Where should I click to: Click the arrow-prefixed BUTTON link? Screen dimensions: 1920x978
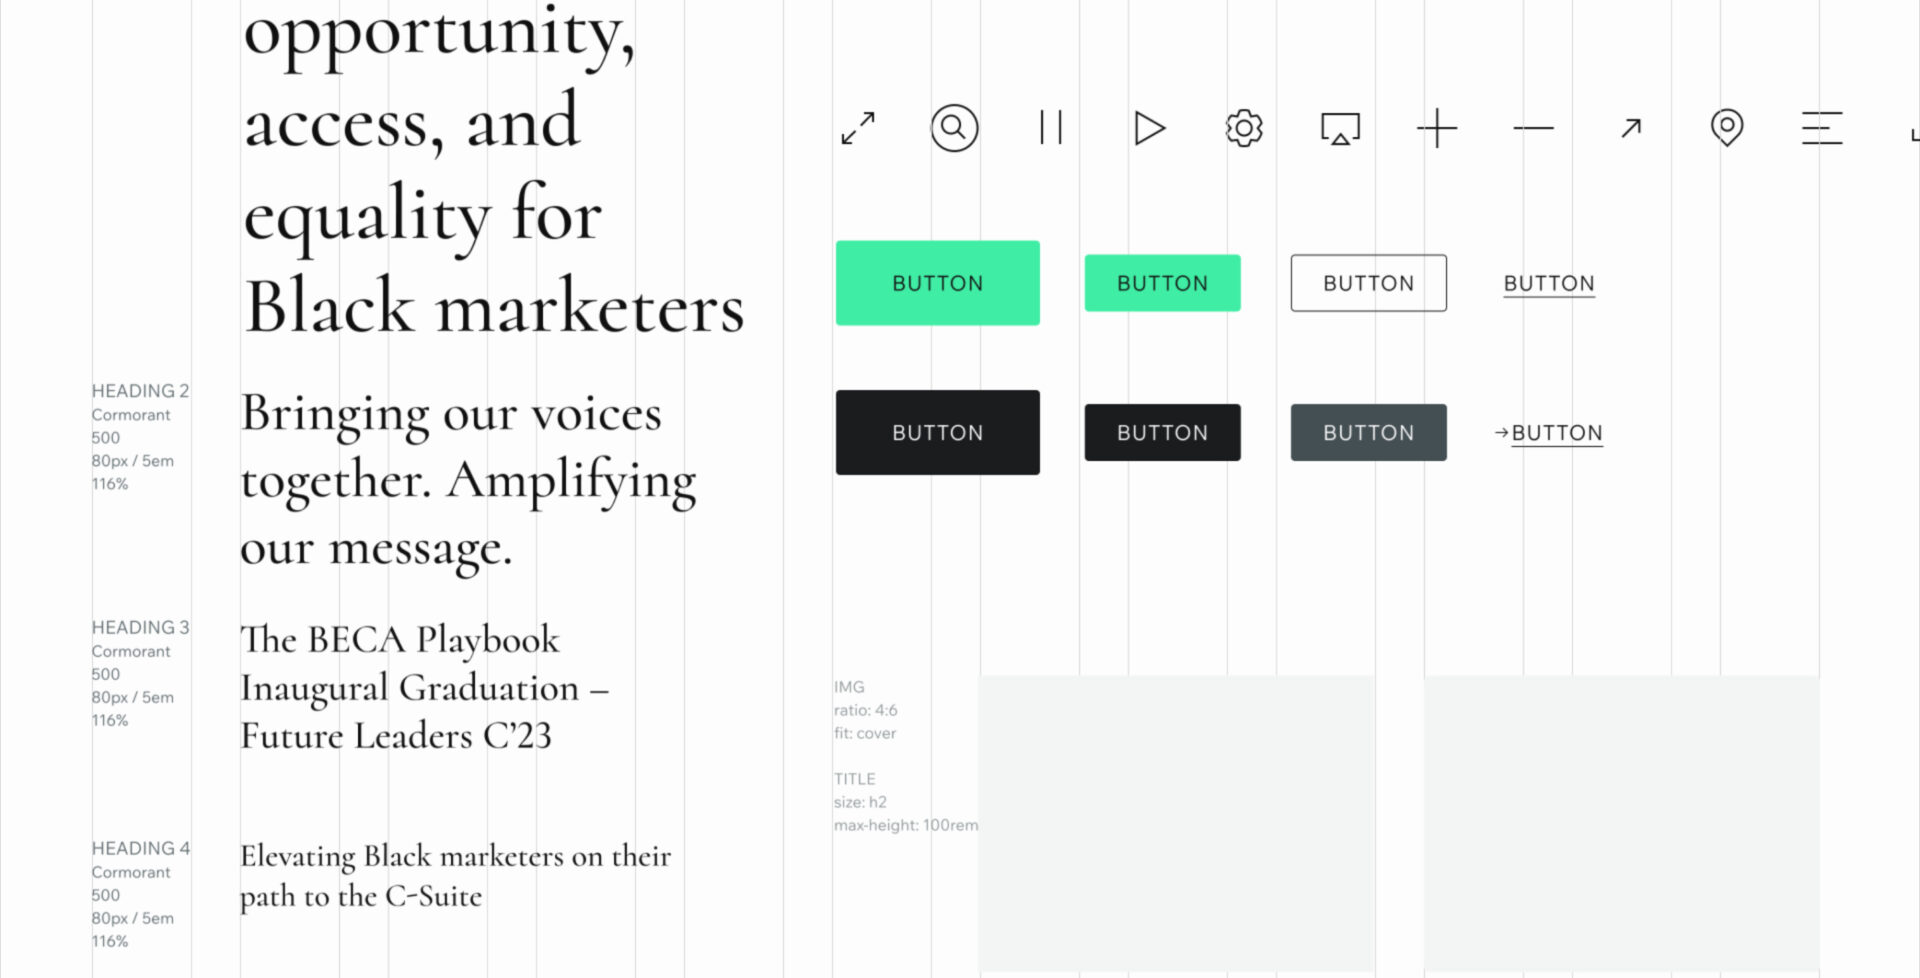pyautogui.click(x=1549, y=433)
